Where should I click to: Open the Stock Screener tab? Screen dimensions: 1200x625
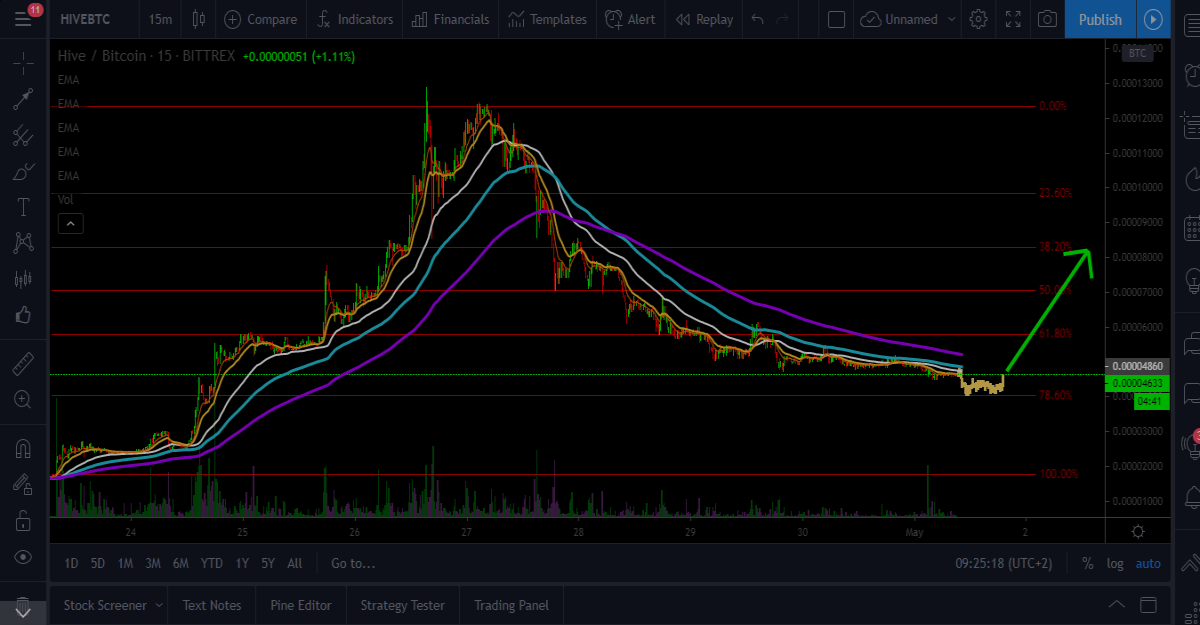tap(105, 605)
